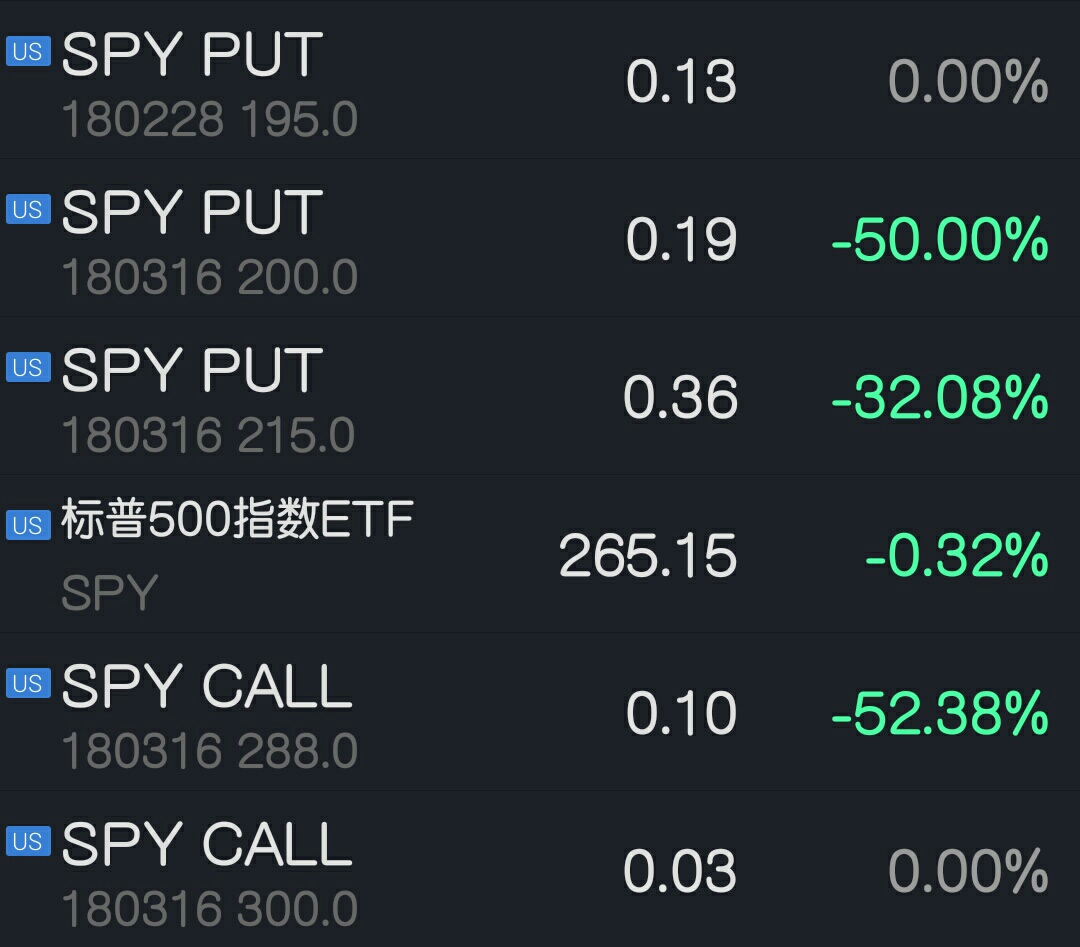Click the SPY ticker symbol under ETF name
This screenshot has height=947, width=1080.
(x=110, y=592)
